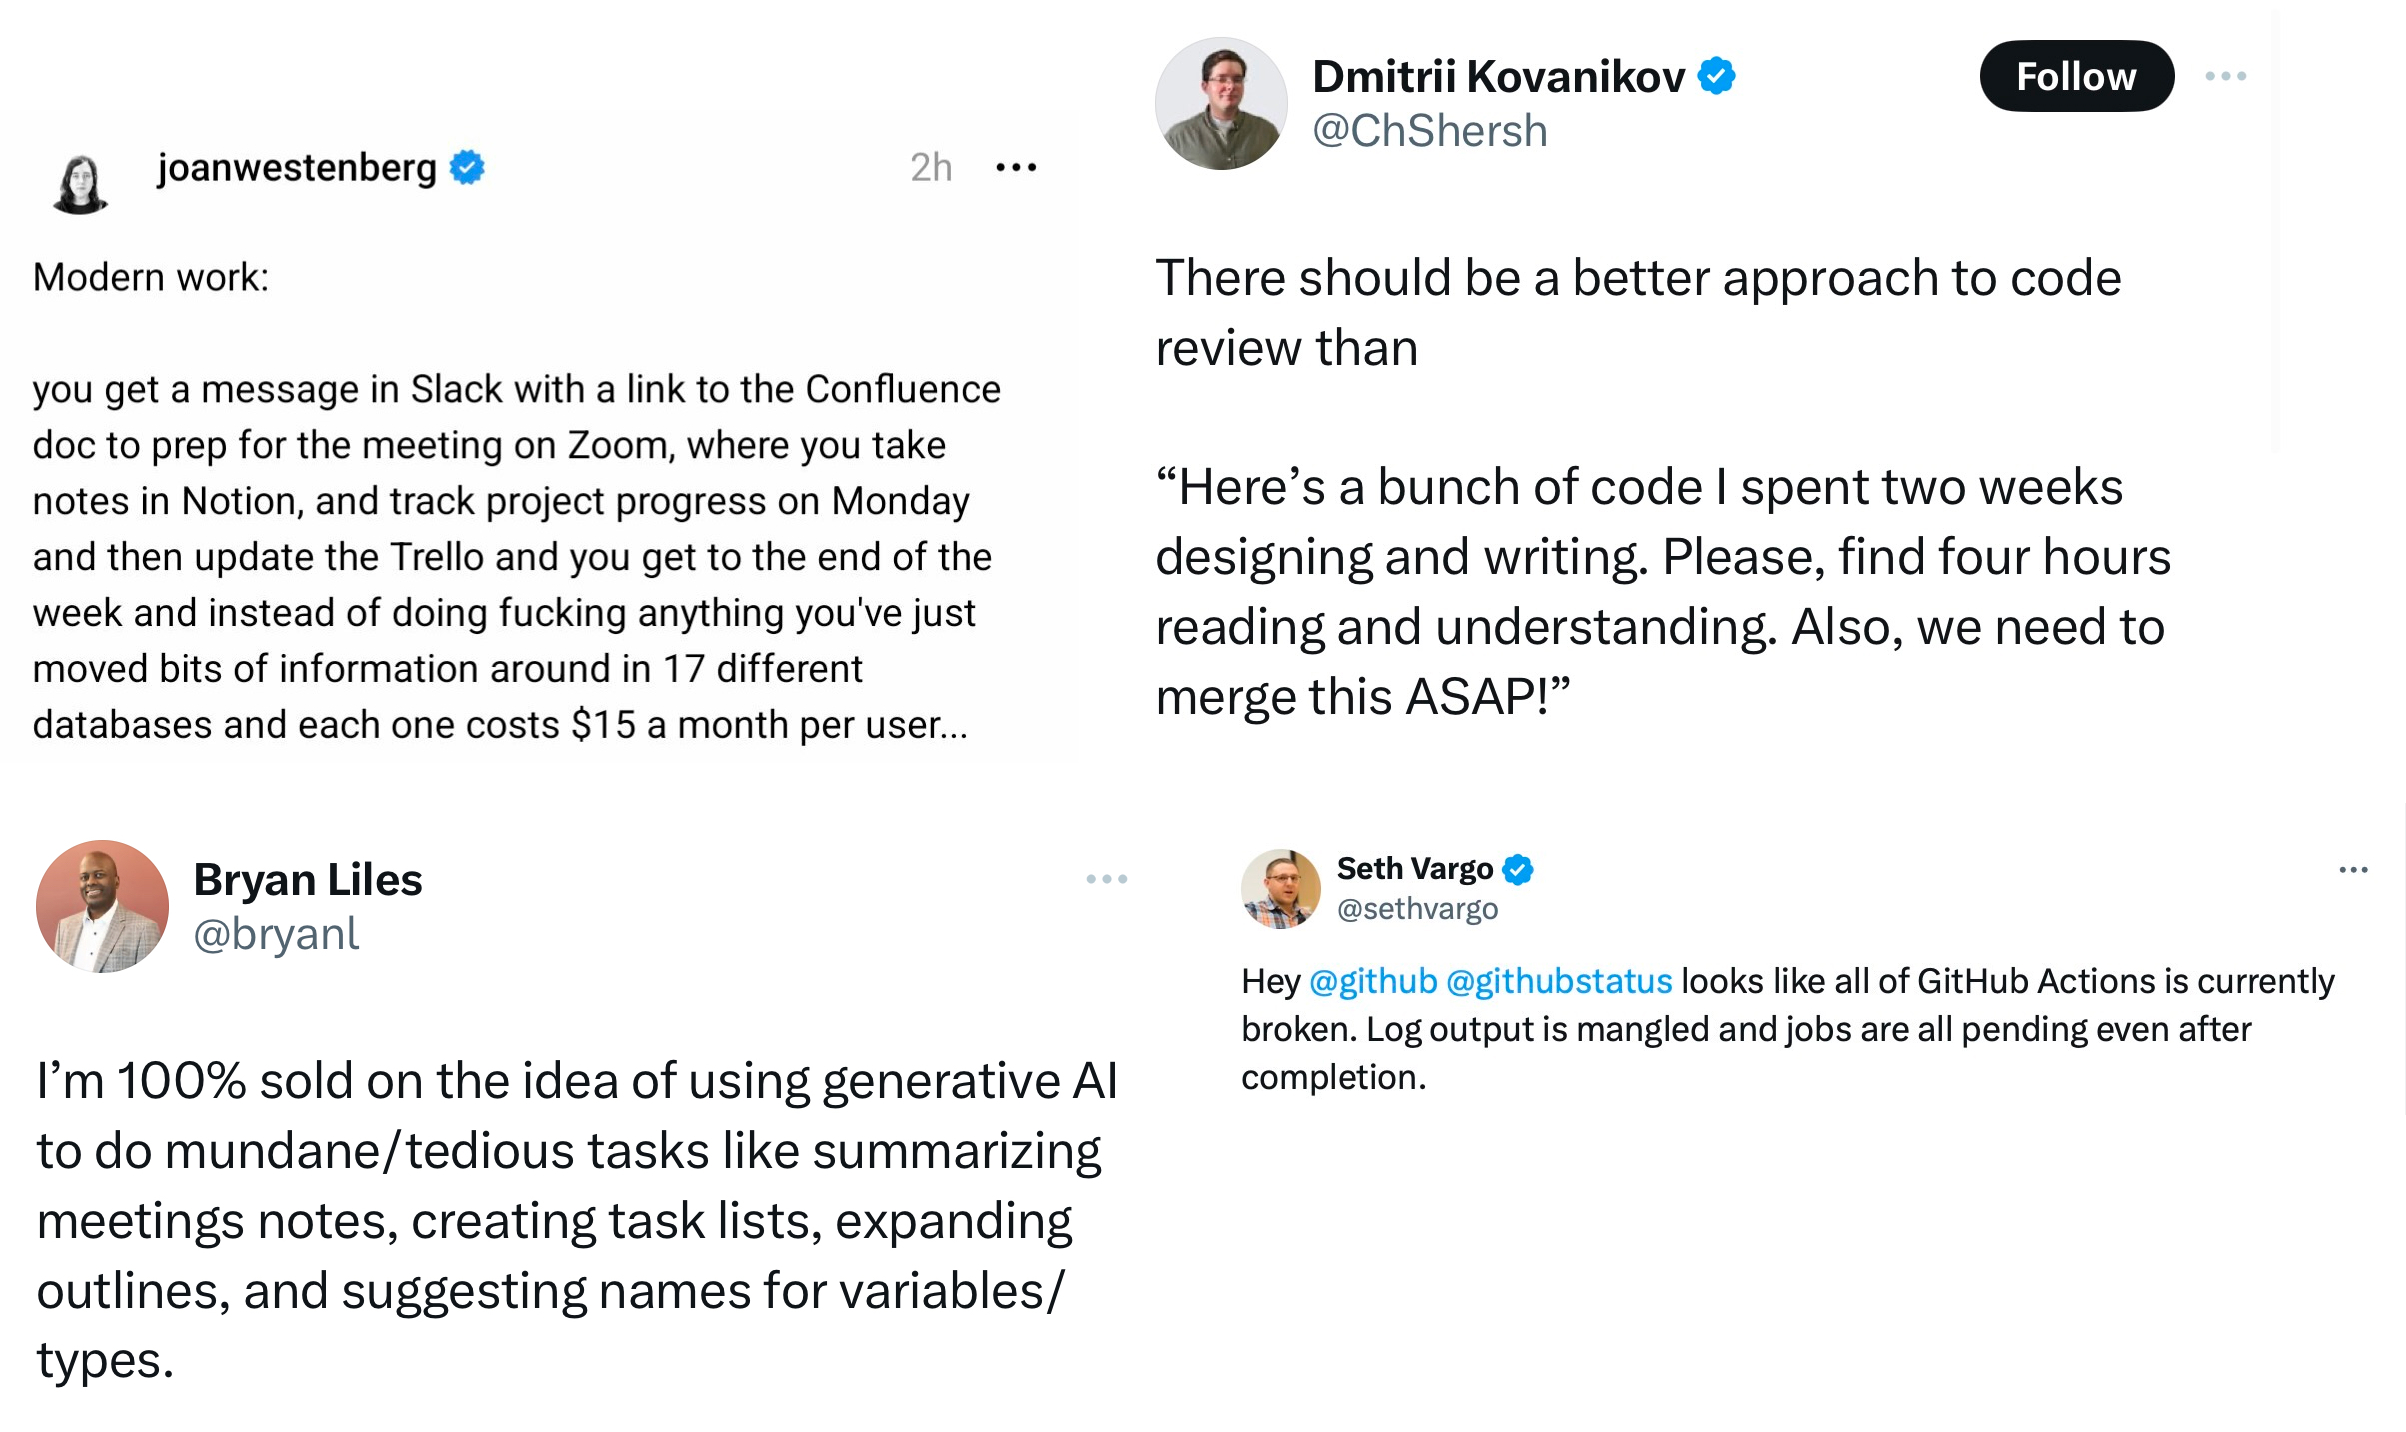
Task: Follow Dmitrii Kovanikov
Action: (x=2077, y=76)
